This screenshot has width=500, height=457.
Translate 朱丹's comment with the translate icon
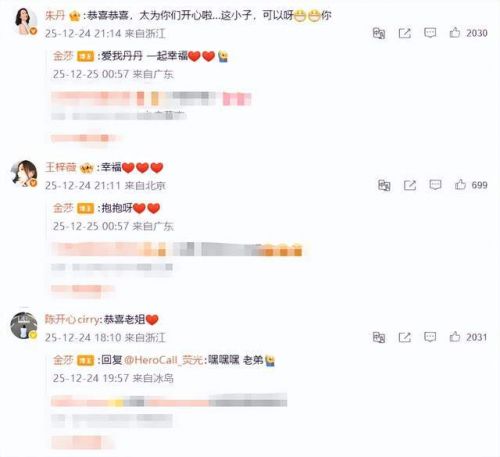[379, 33]
